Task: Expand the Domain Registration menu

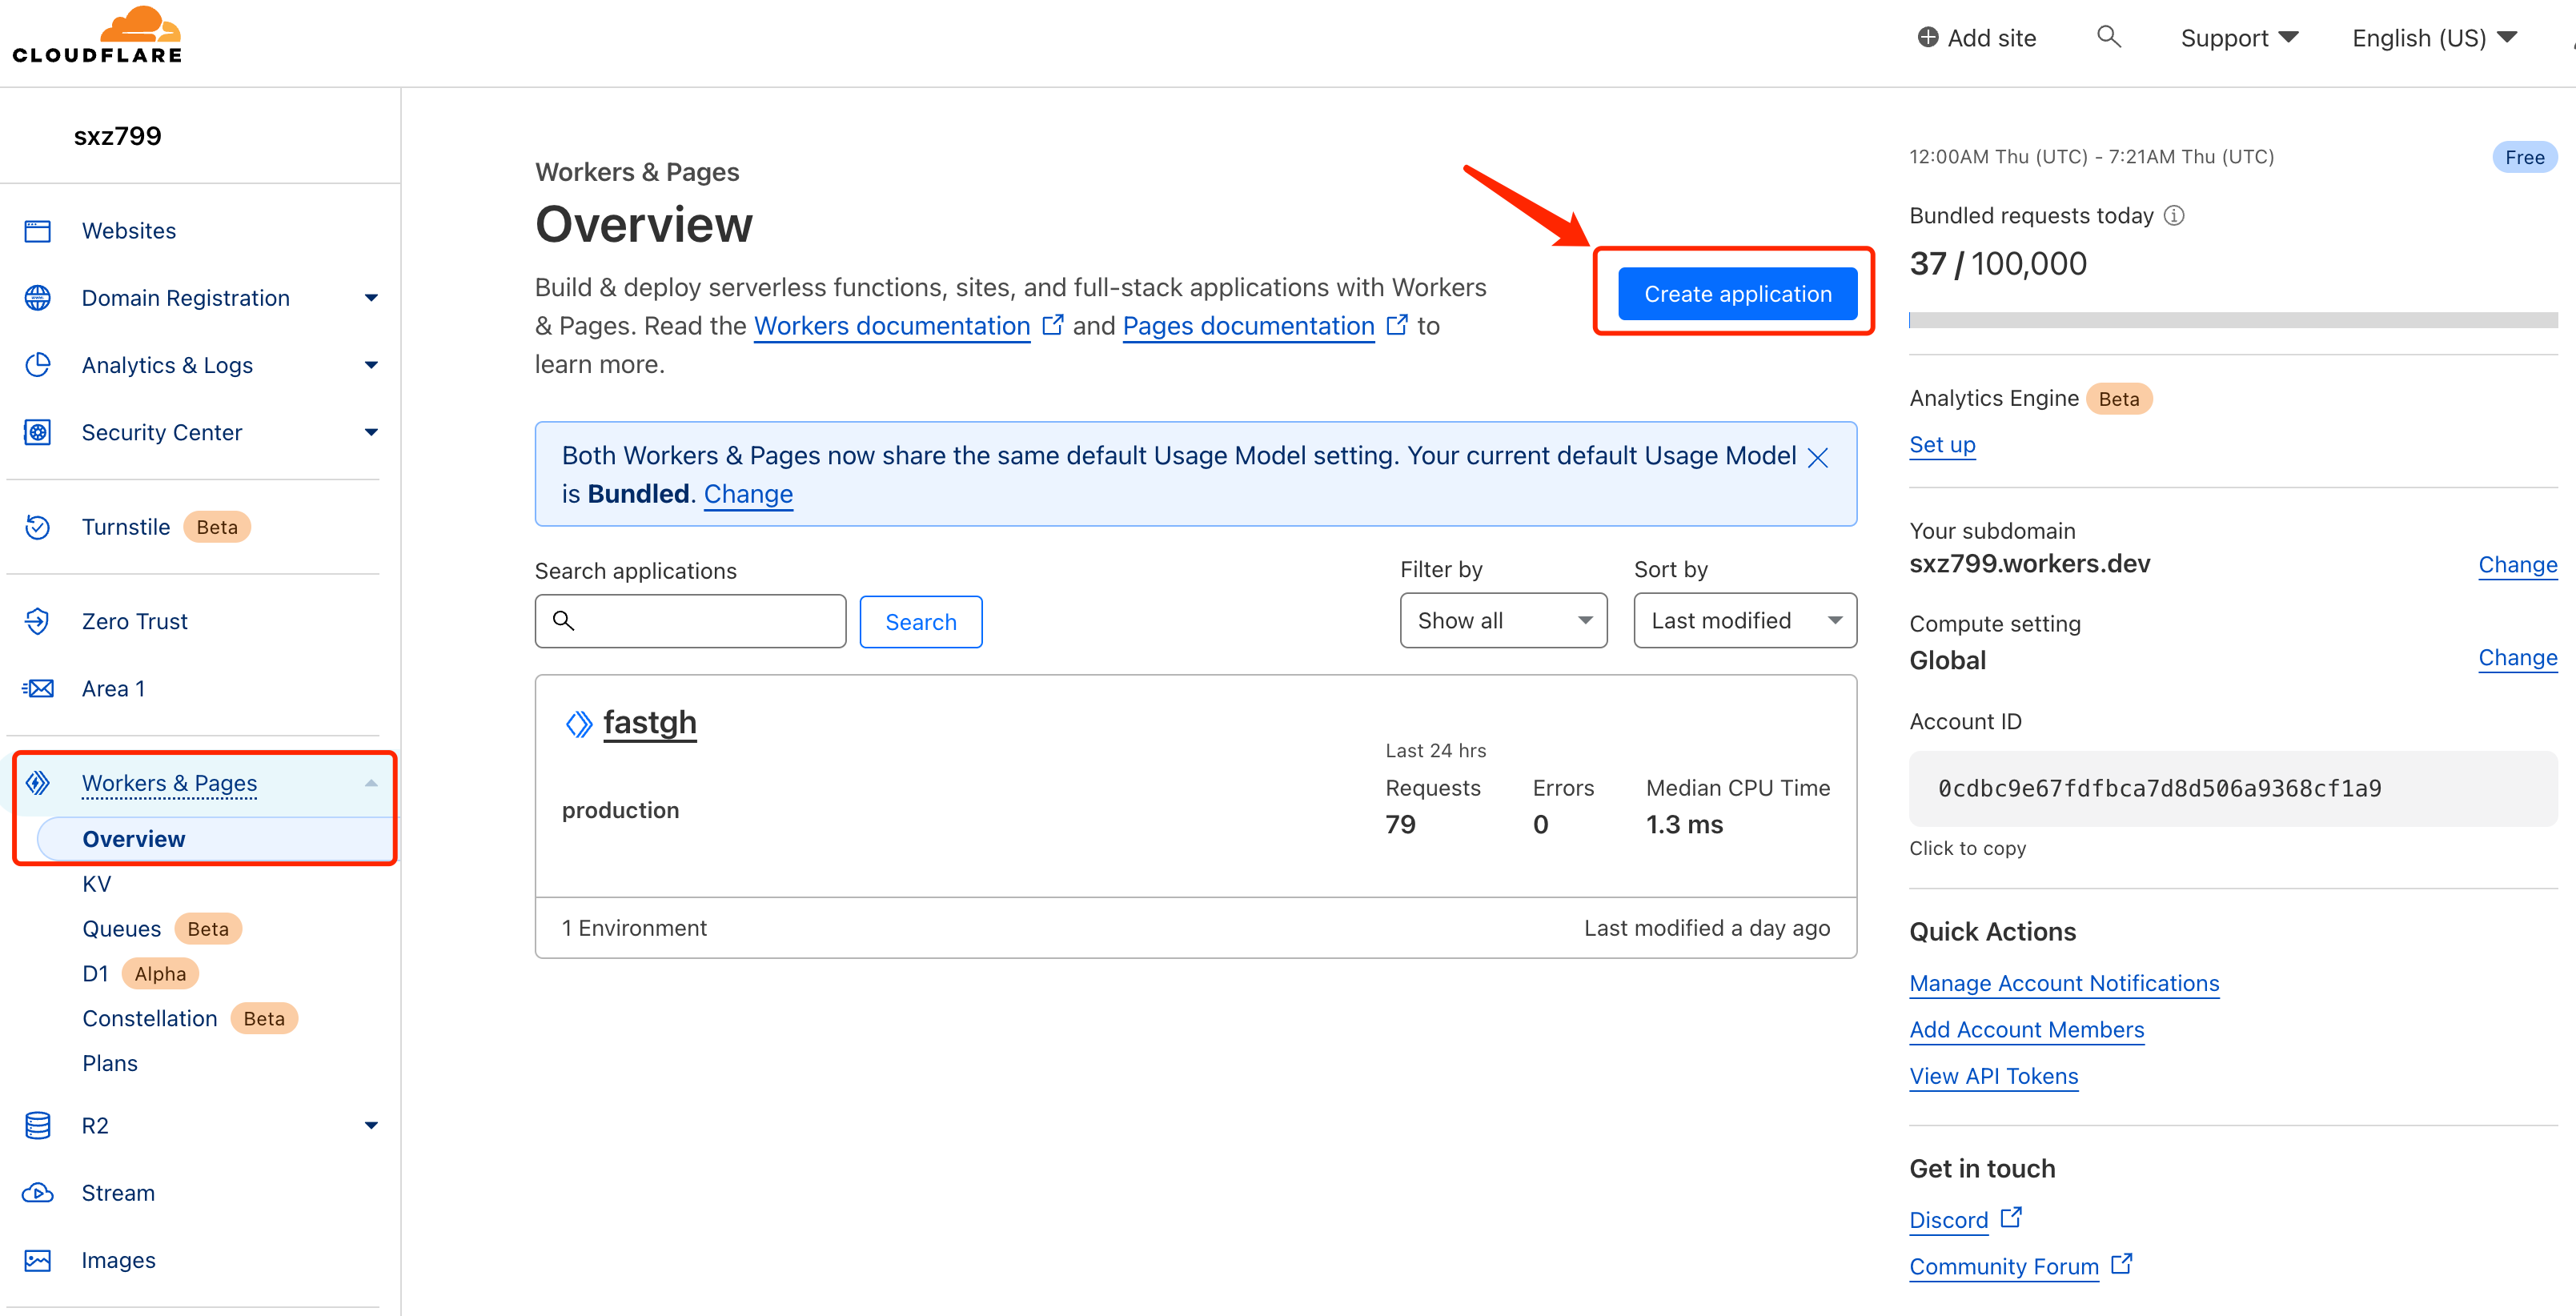Action: coord(371,298)
